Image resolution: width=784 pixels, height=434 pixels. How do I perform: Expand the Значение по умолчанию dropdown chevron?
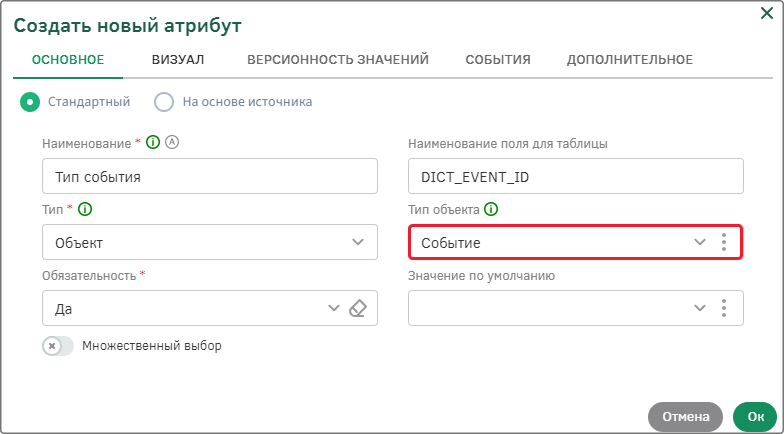coord(700,308)
